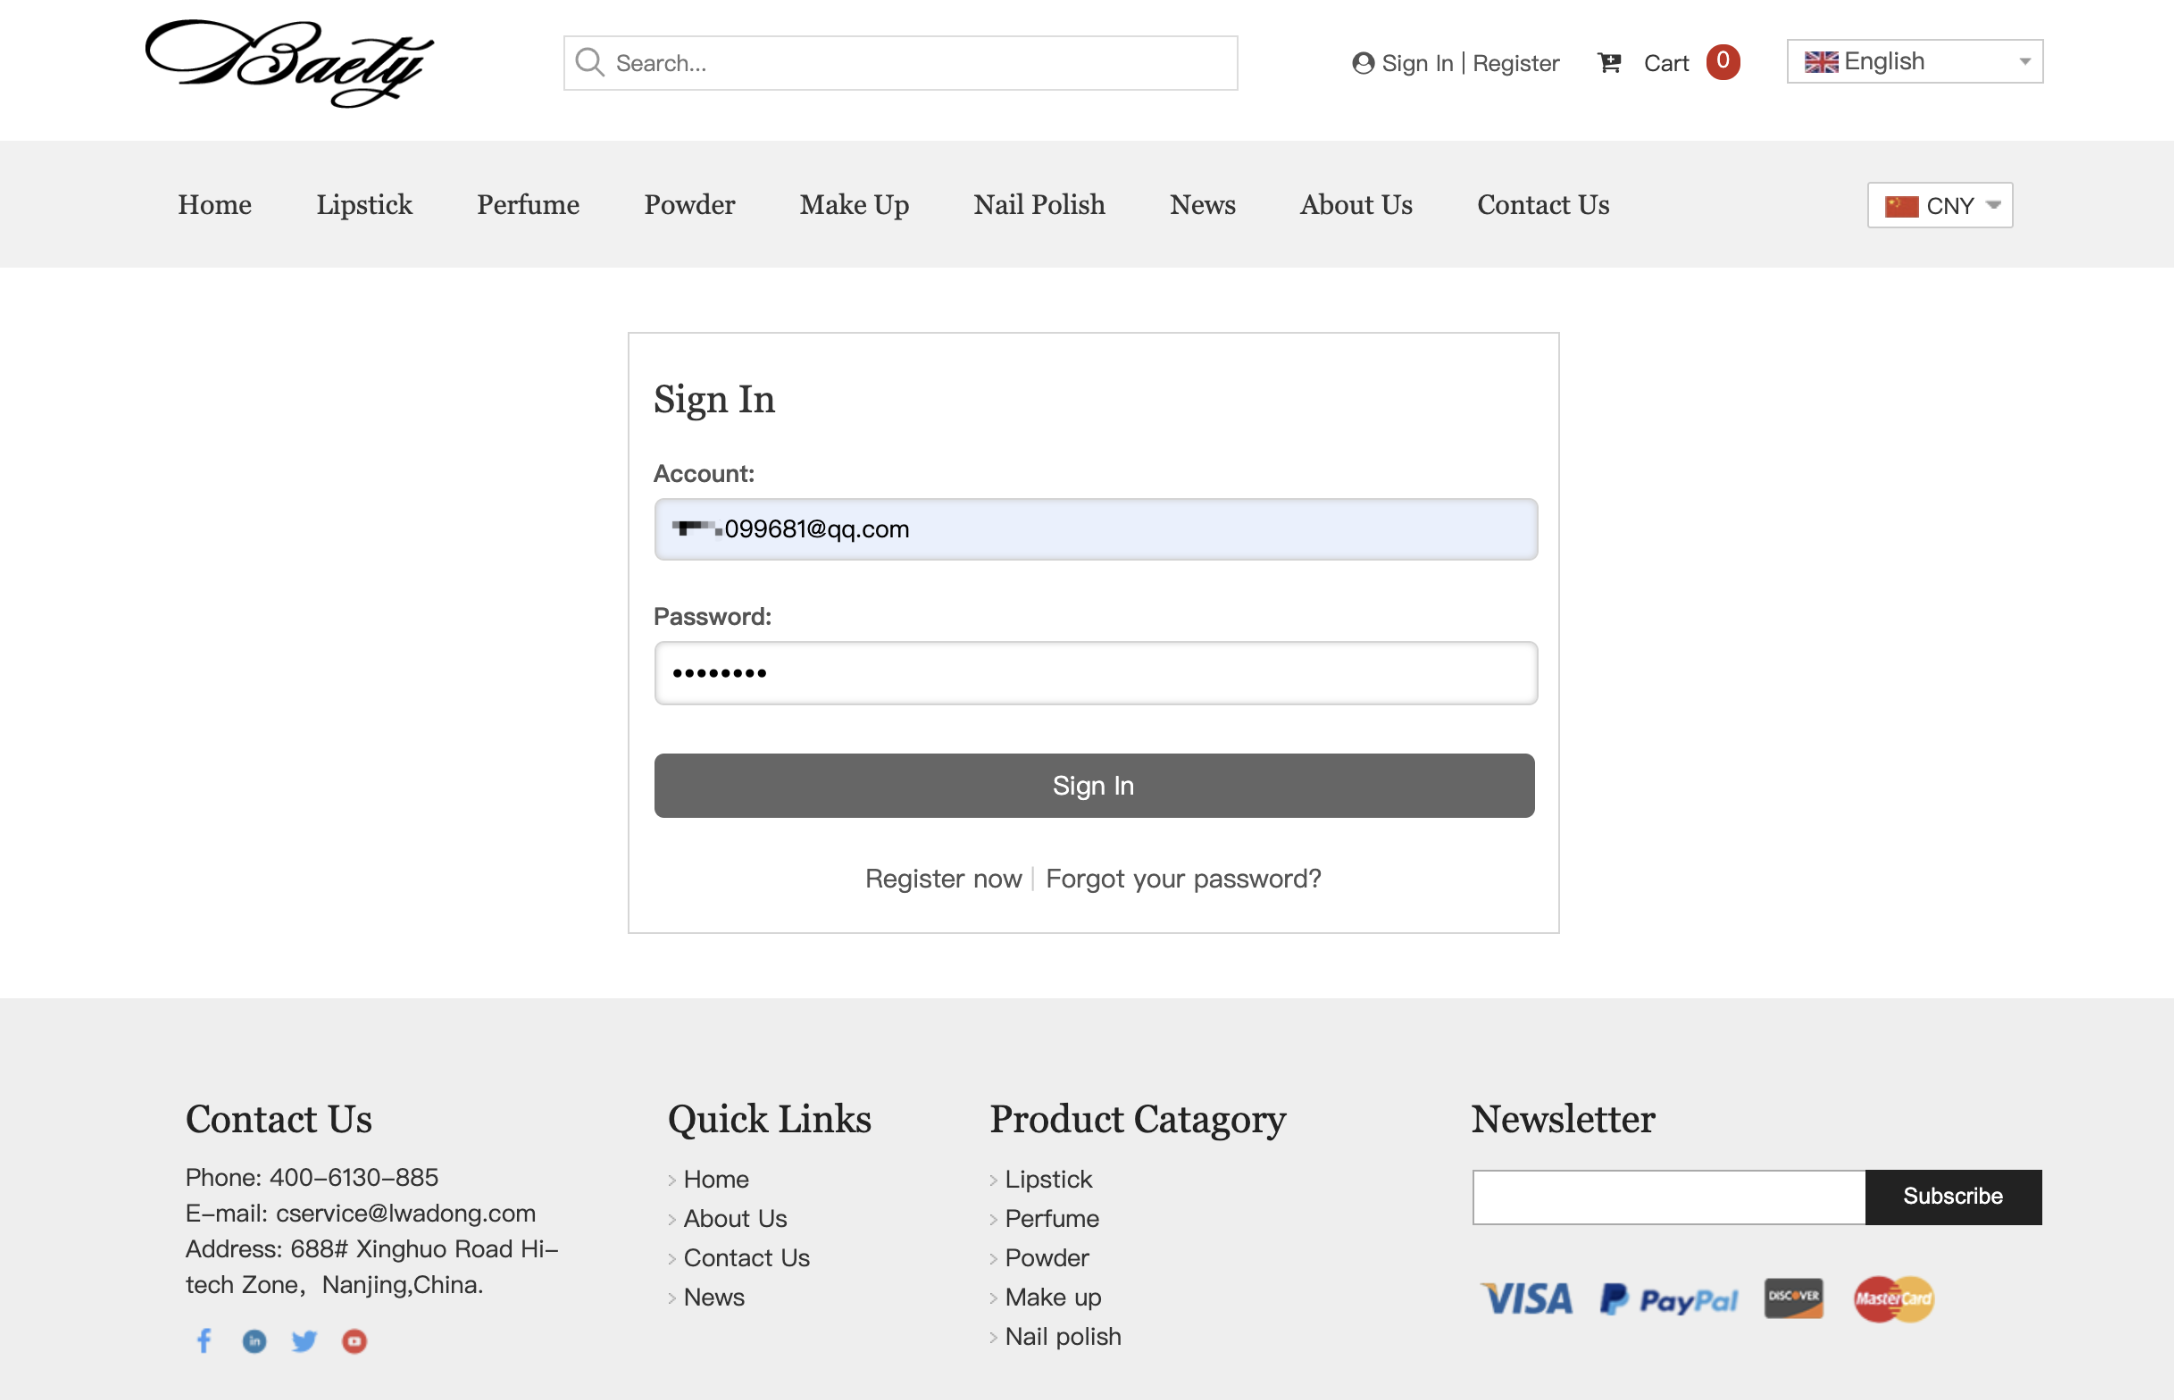This screenshot has height=1400, width=2174.
Task: Open the YouTube social icon
Action: click(354, 1340)
